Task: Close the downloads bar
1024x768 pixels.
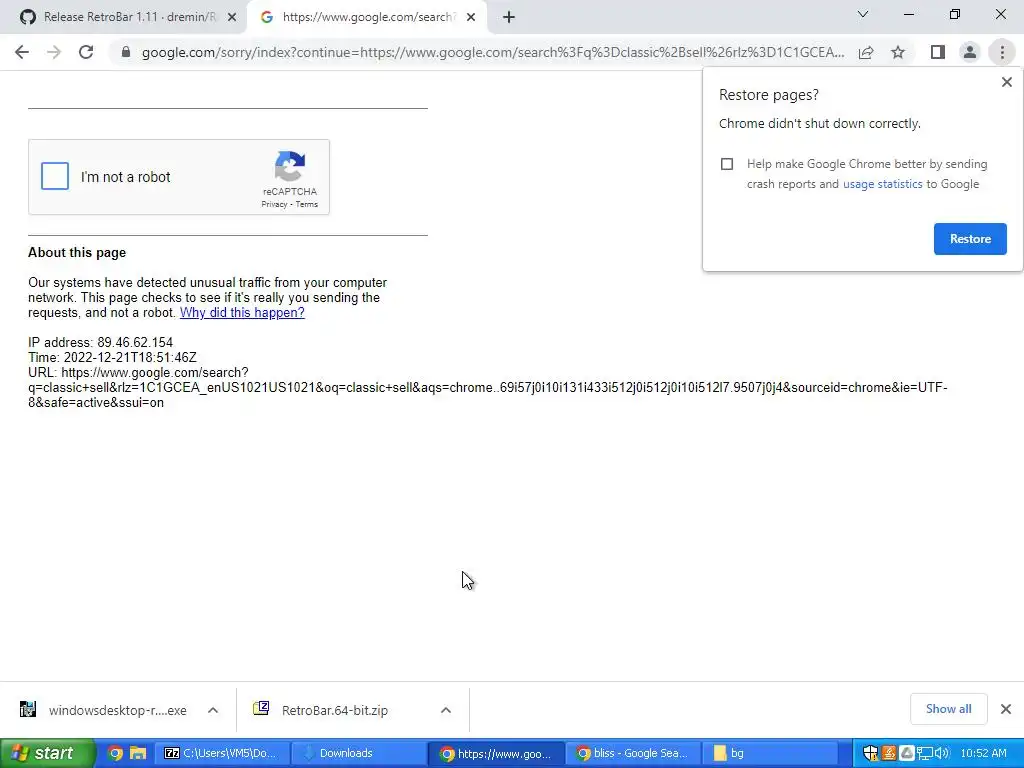Action: coord(1006,709)
